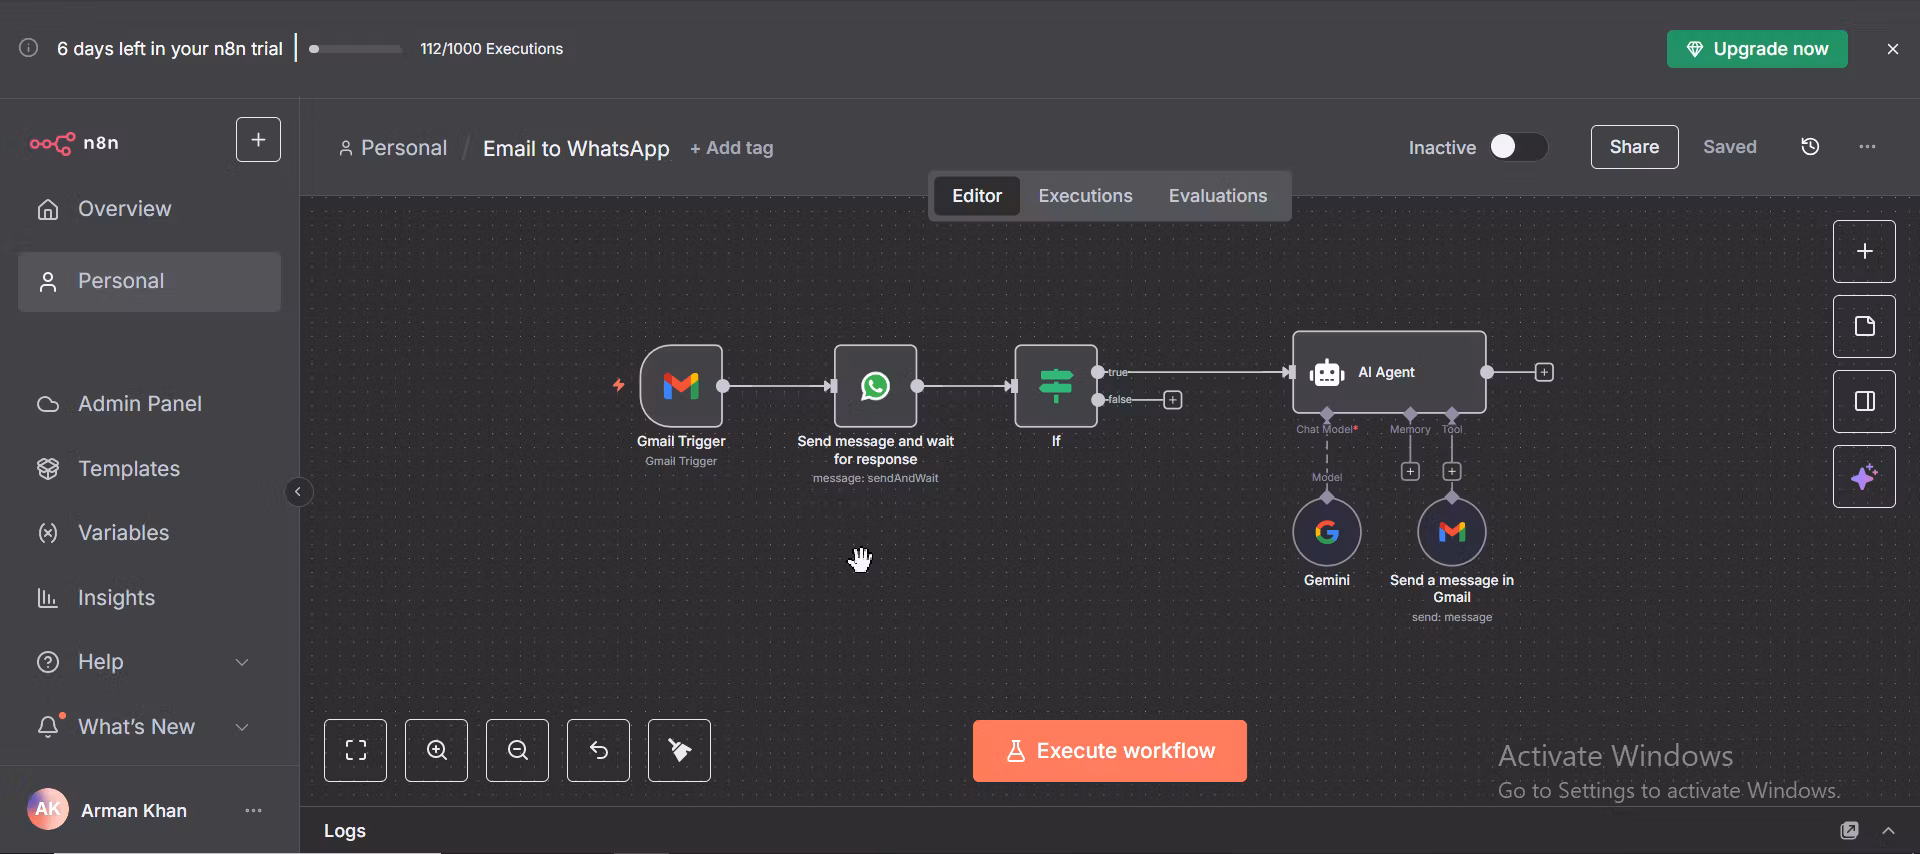Viewport: 1920px width, 854px height.
Task: Expand the Help menu chevron
Action: (242, 662)
